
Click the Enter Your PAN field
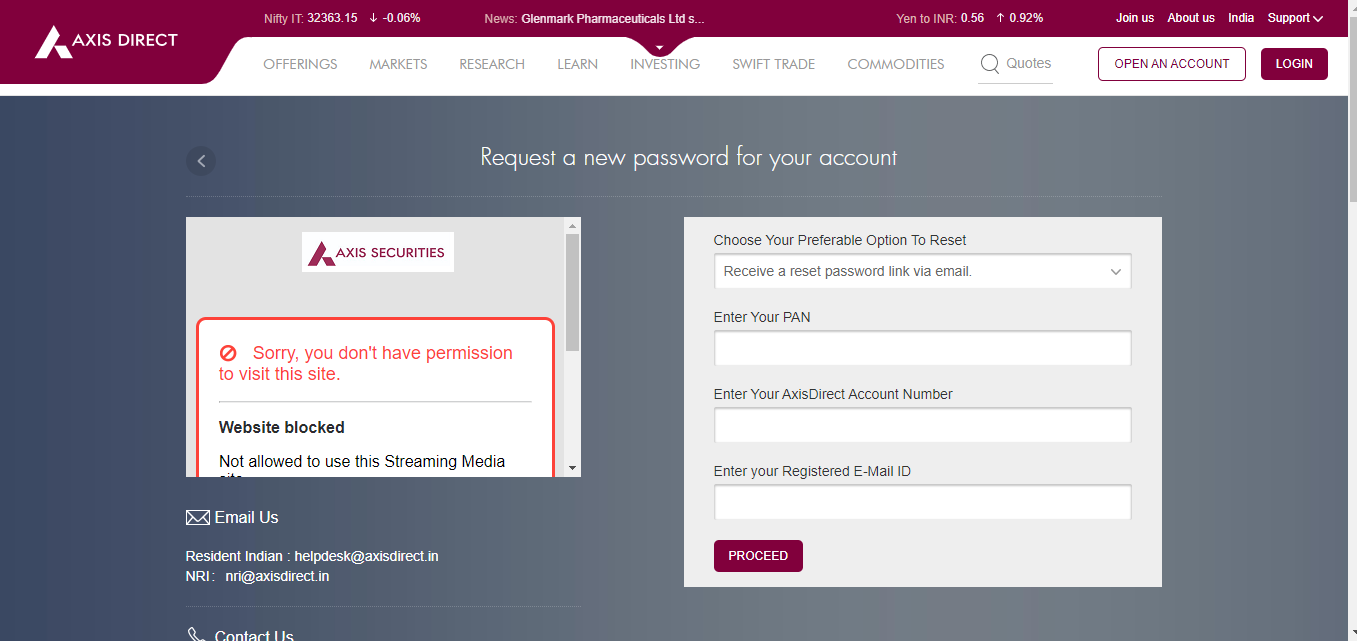click(x=922, y=348)
